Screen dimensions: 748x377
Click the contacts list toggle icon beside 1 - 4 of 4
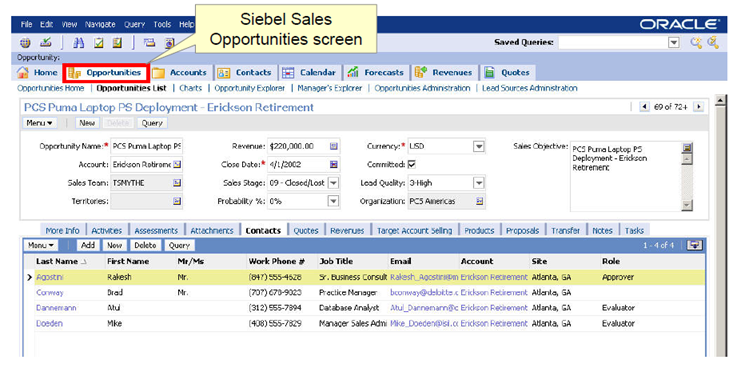click(x=694, y=245)
